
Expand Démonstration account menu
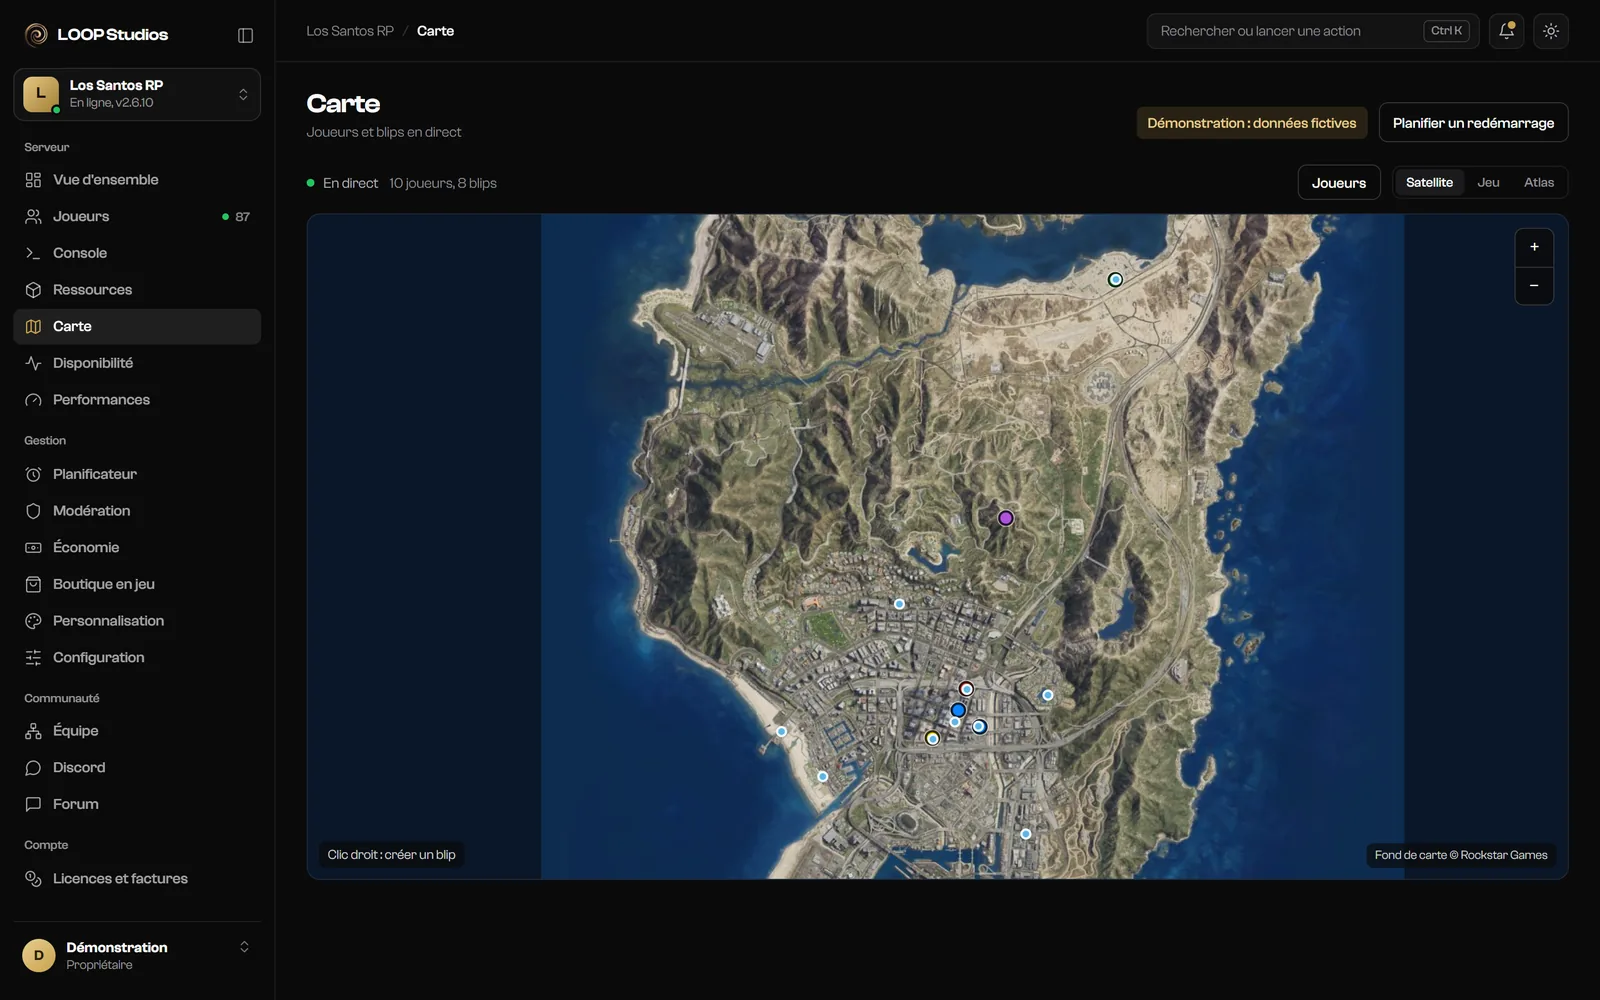tap(137, 955)
